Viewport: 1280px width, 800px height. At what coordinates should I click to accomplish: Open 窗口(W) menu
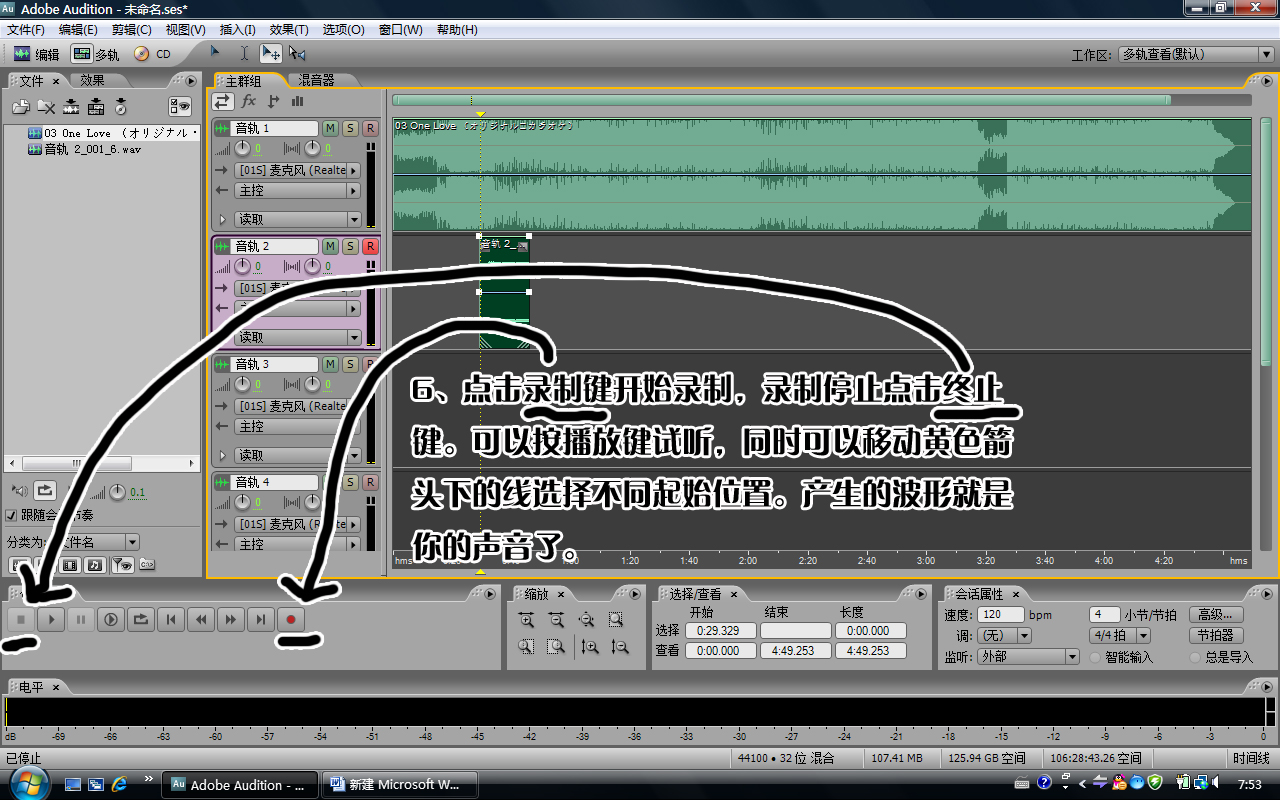coord(400,30)
